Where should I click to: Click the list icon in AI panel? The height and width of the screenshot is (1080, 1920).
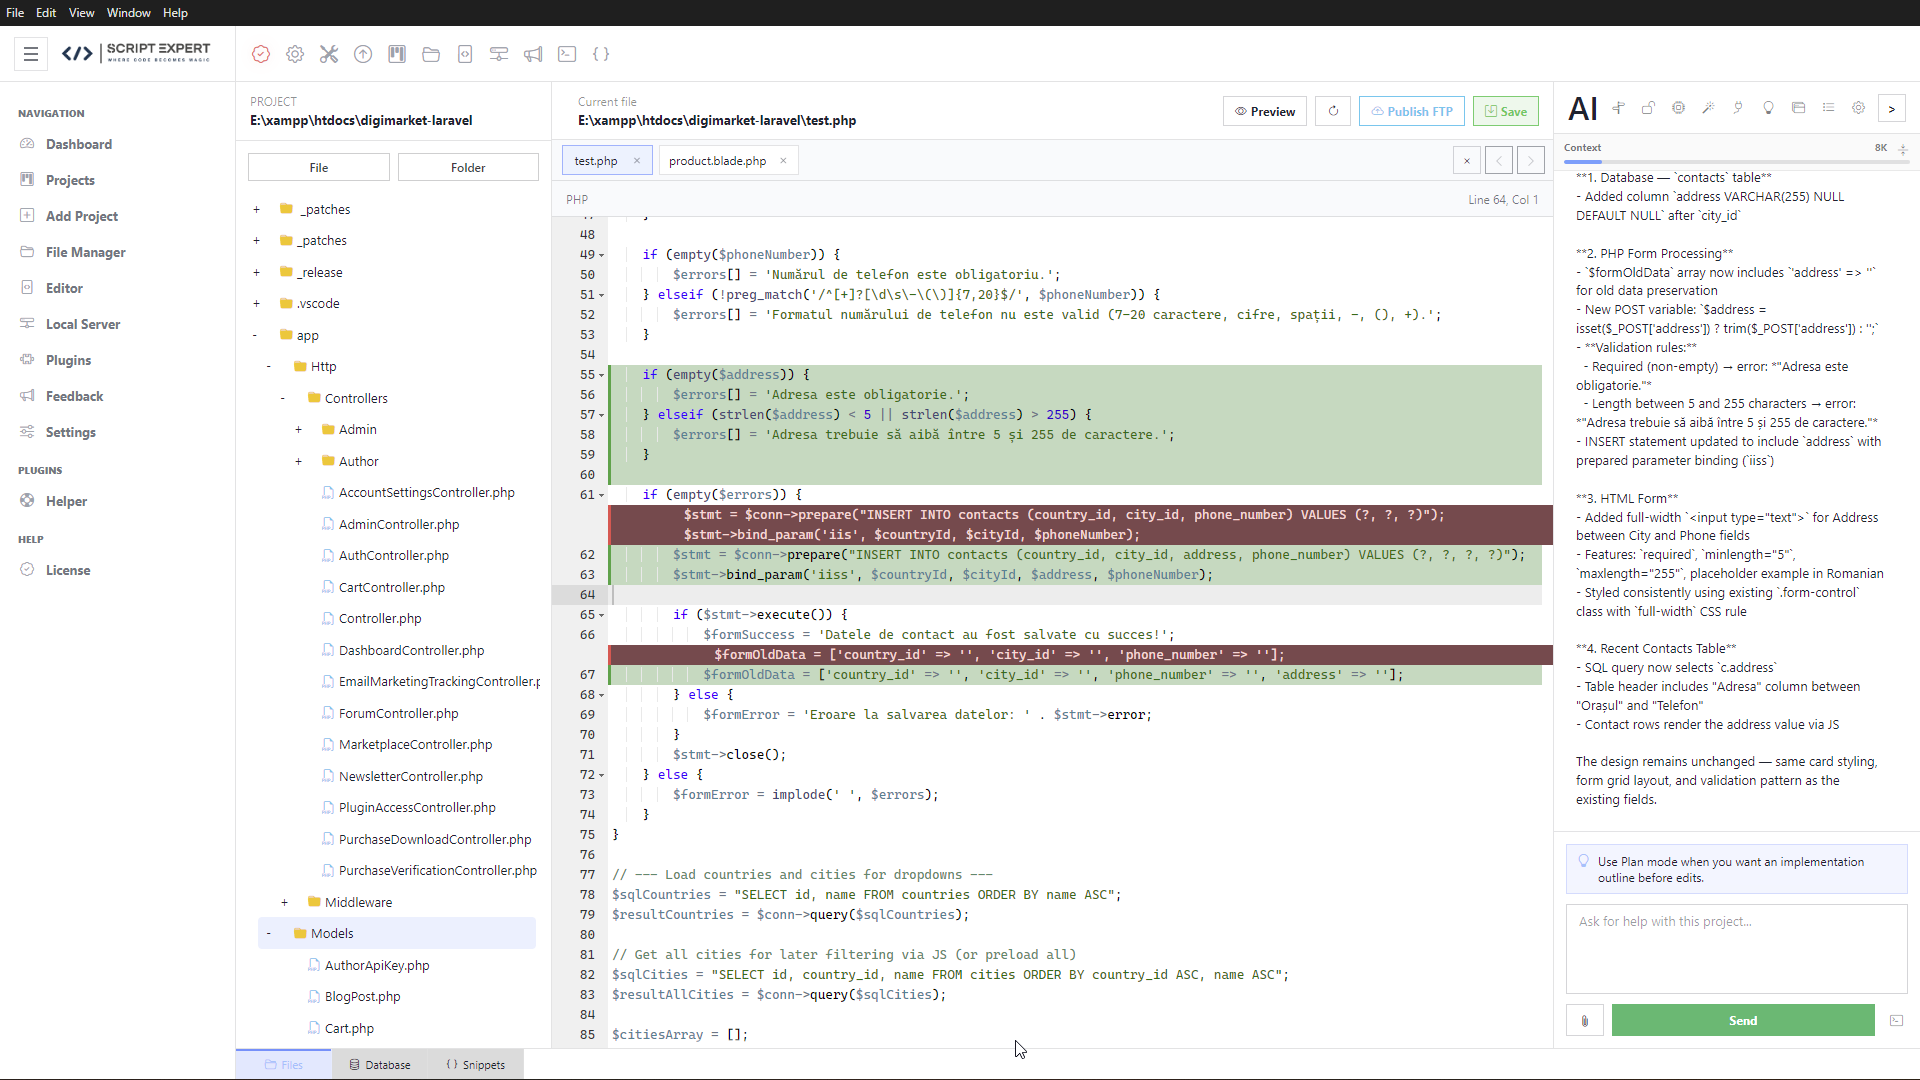point(1828,107)
